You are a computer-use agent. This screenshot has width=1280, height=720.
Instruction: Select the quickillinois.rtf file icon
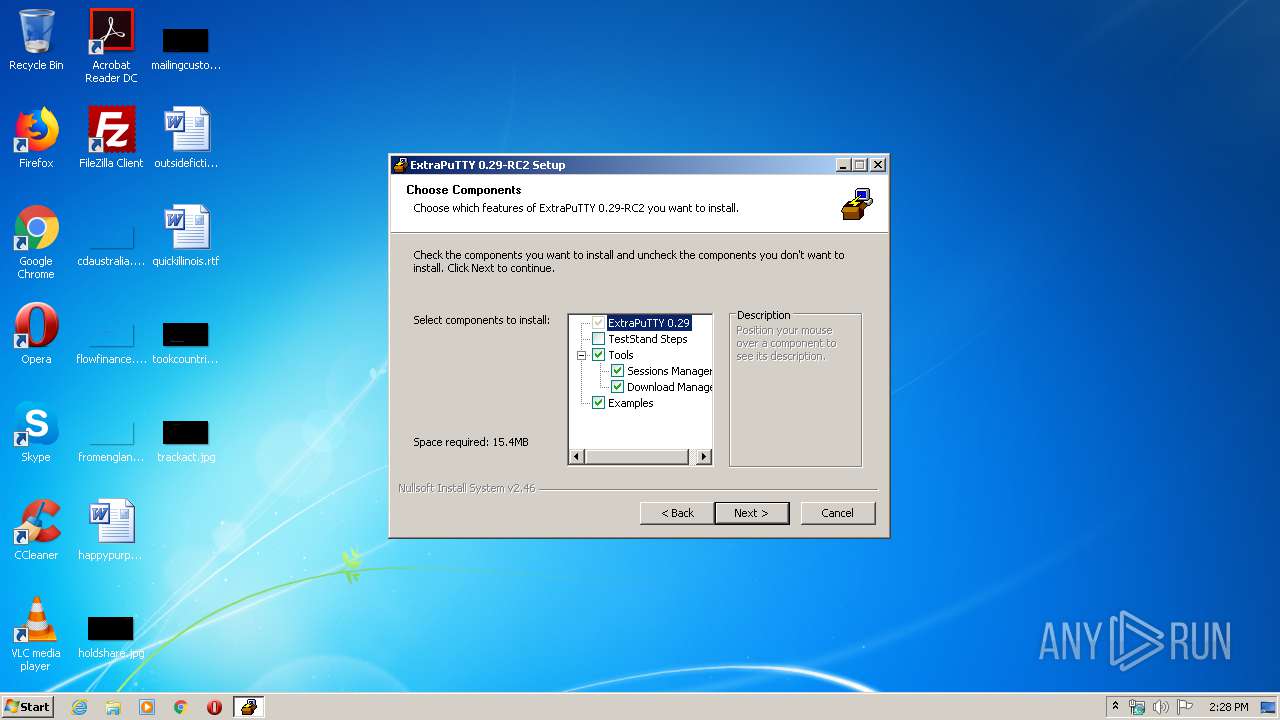pos(186,236)
